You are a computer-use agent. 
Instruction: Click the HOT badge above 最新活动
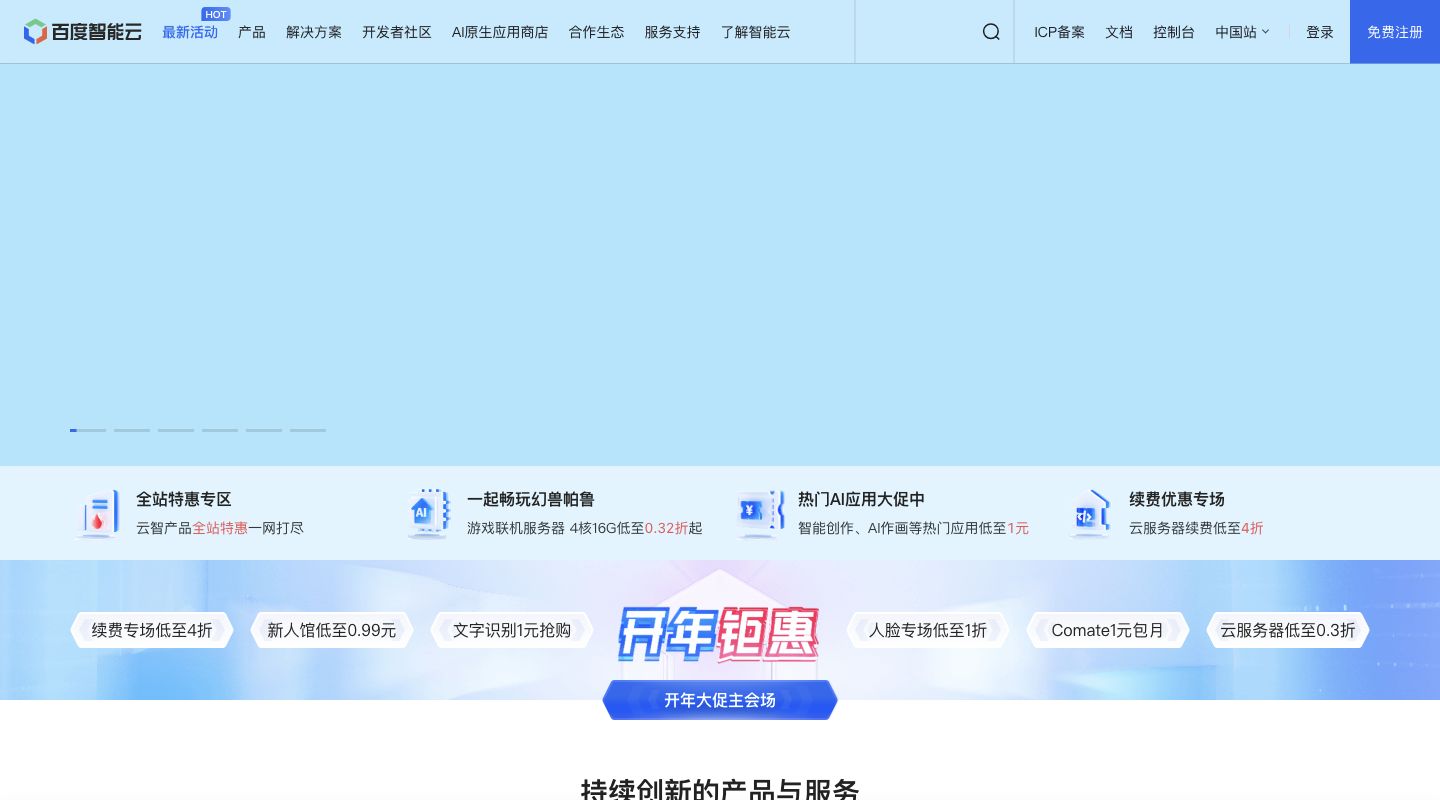click(x=216, y=14)
